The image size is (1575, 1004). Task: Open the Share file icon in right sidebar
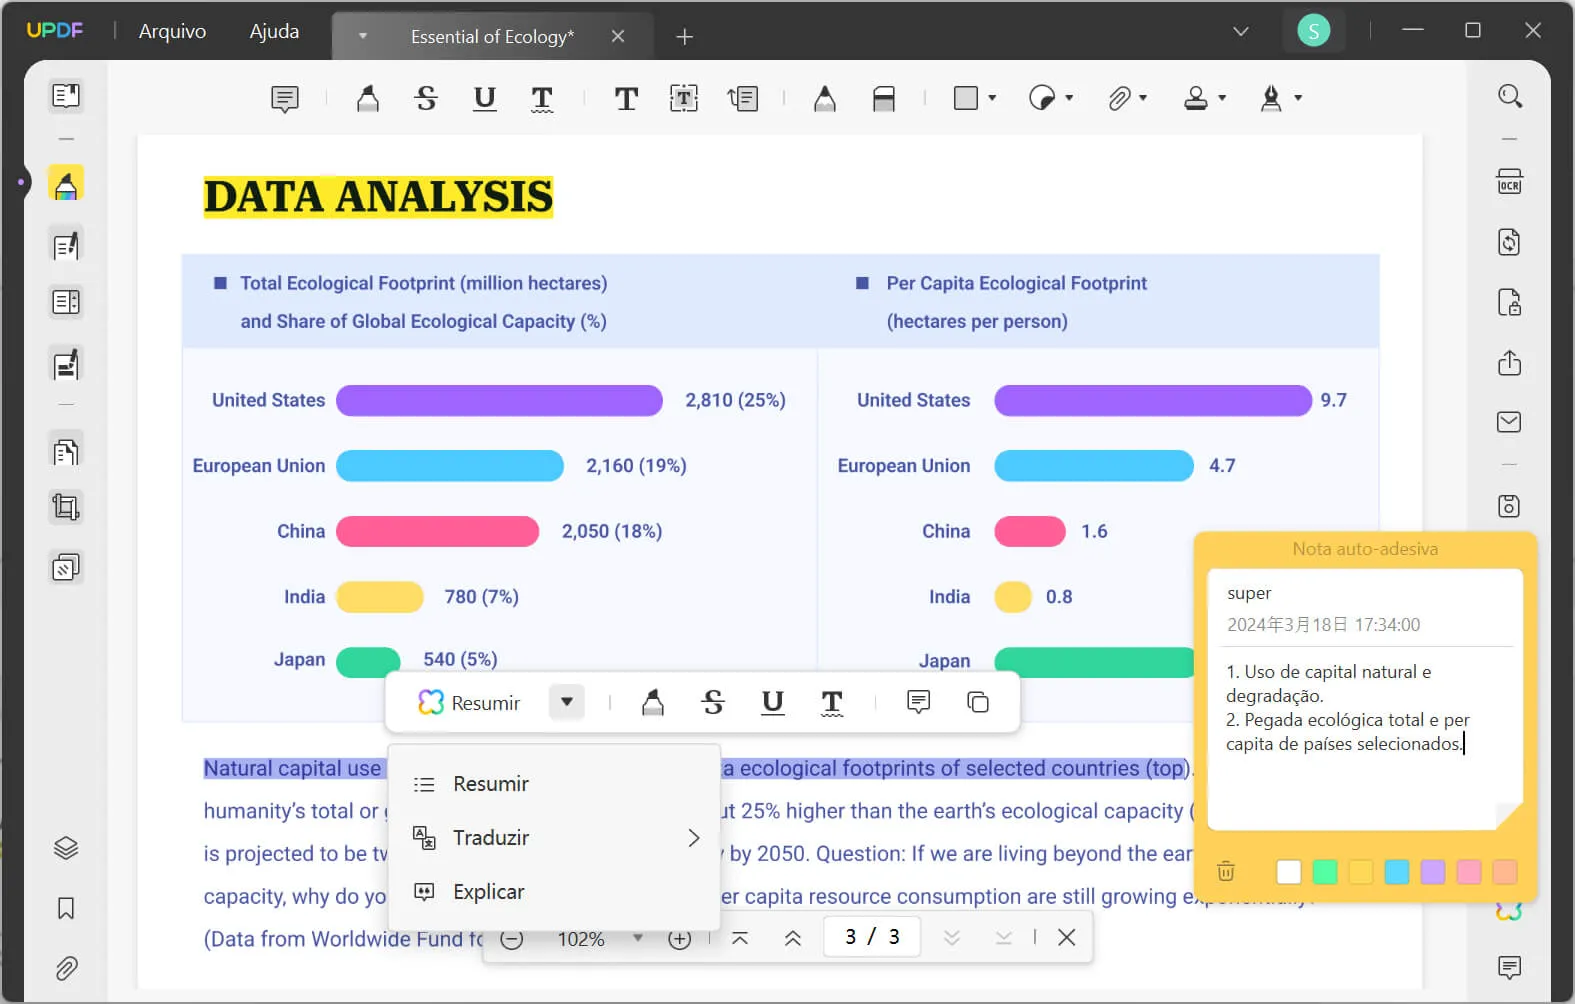pos(1510,362)
